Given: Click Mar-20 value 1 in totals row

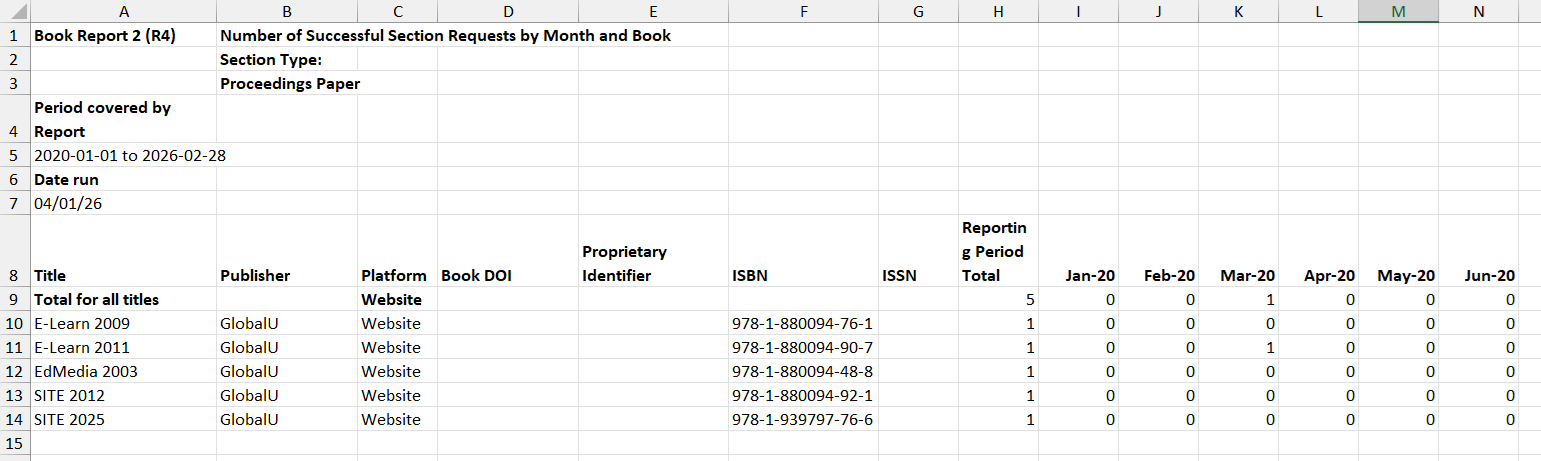Looking at the screenshot, I should [x=1238, y=299].
